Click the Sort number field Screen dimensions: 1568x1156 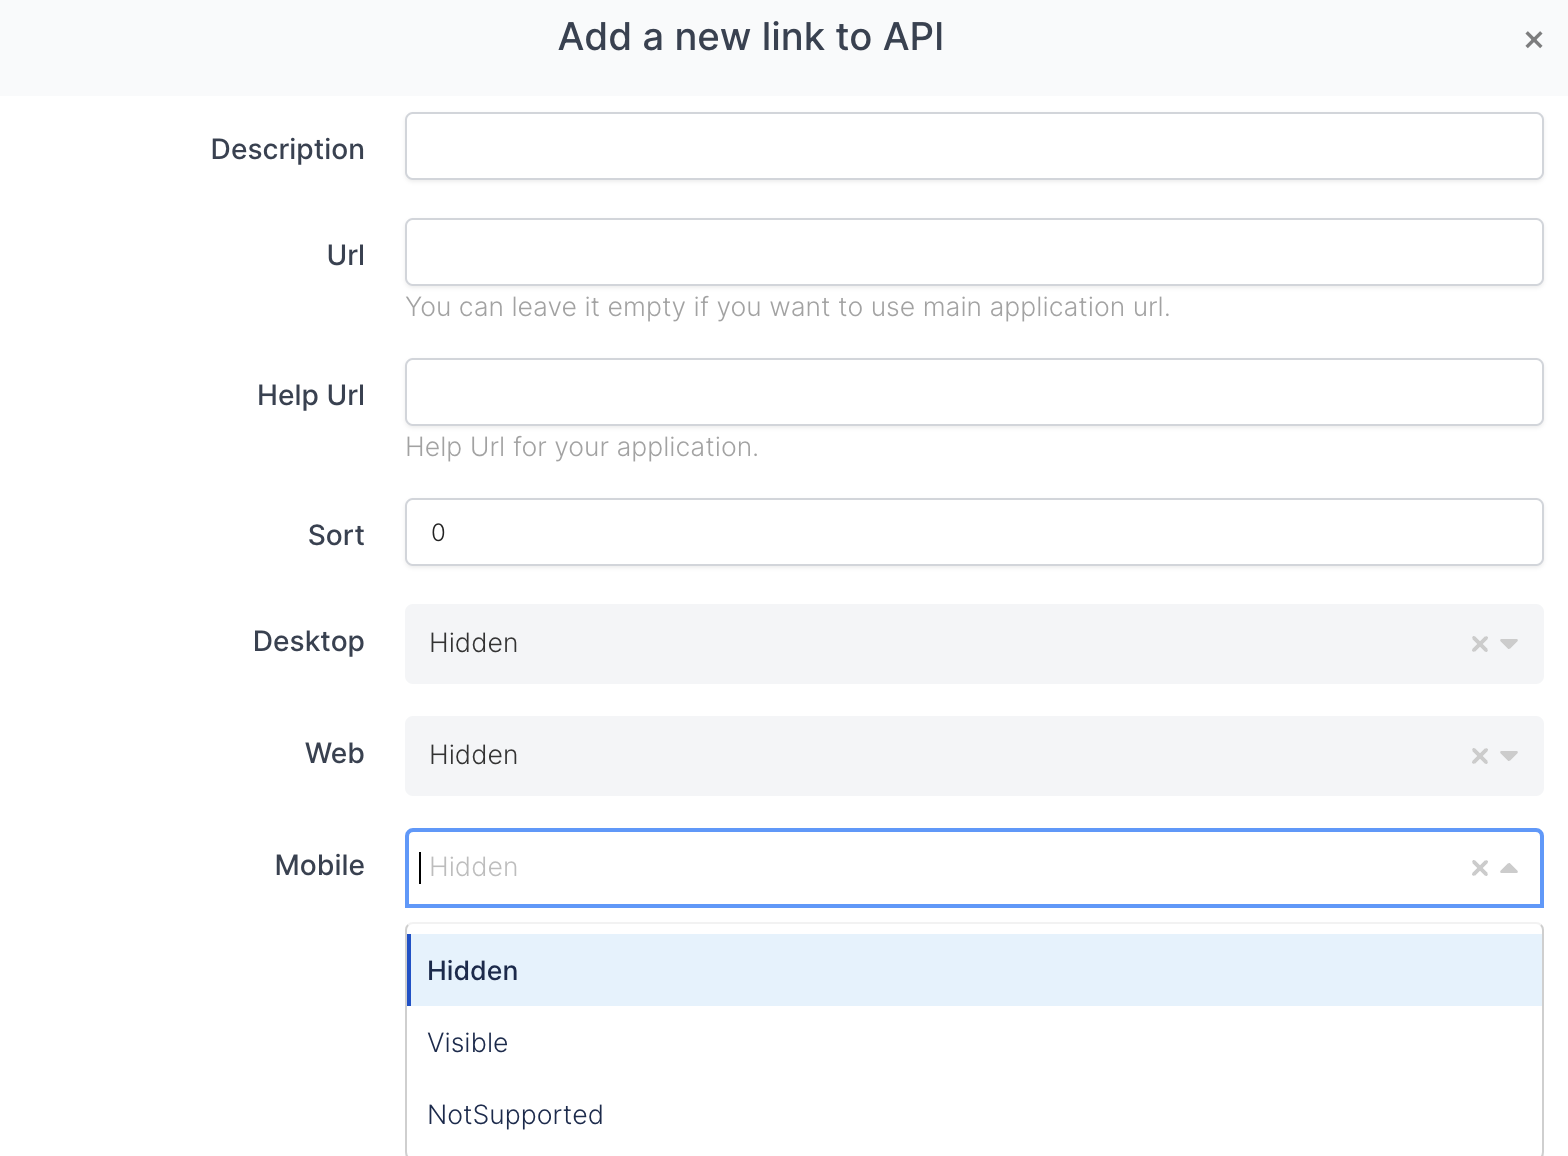point(973,532)
